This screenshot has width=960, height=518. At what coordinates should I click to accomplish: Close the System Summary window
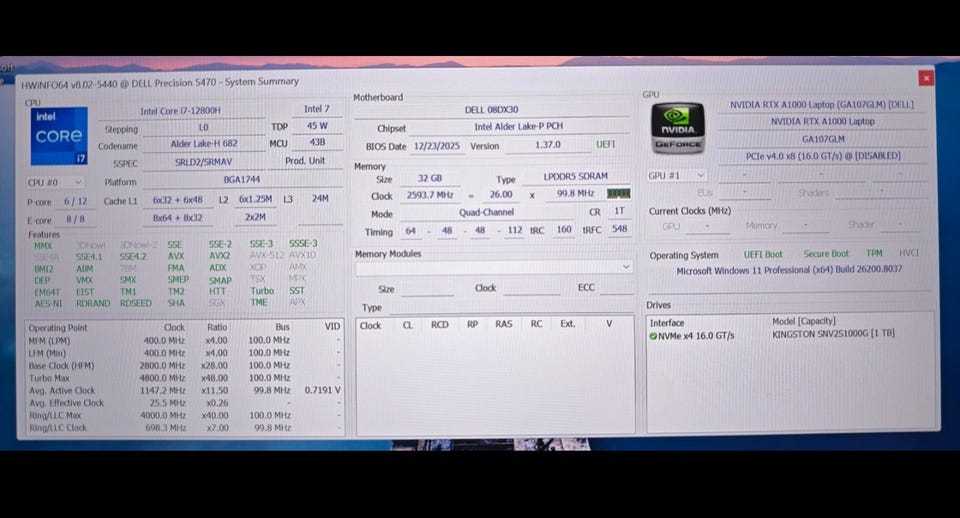[x=926, y=78]
